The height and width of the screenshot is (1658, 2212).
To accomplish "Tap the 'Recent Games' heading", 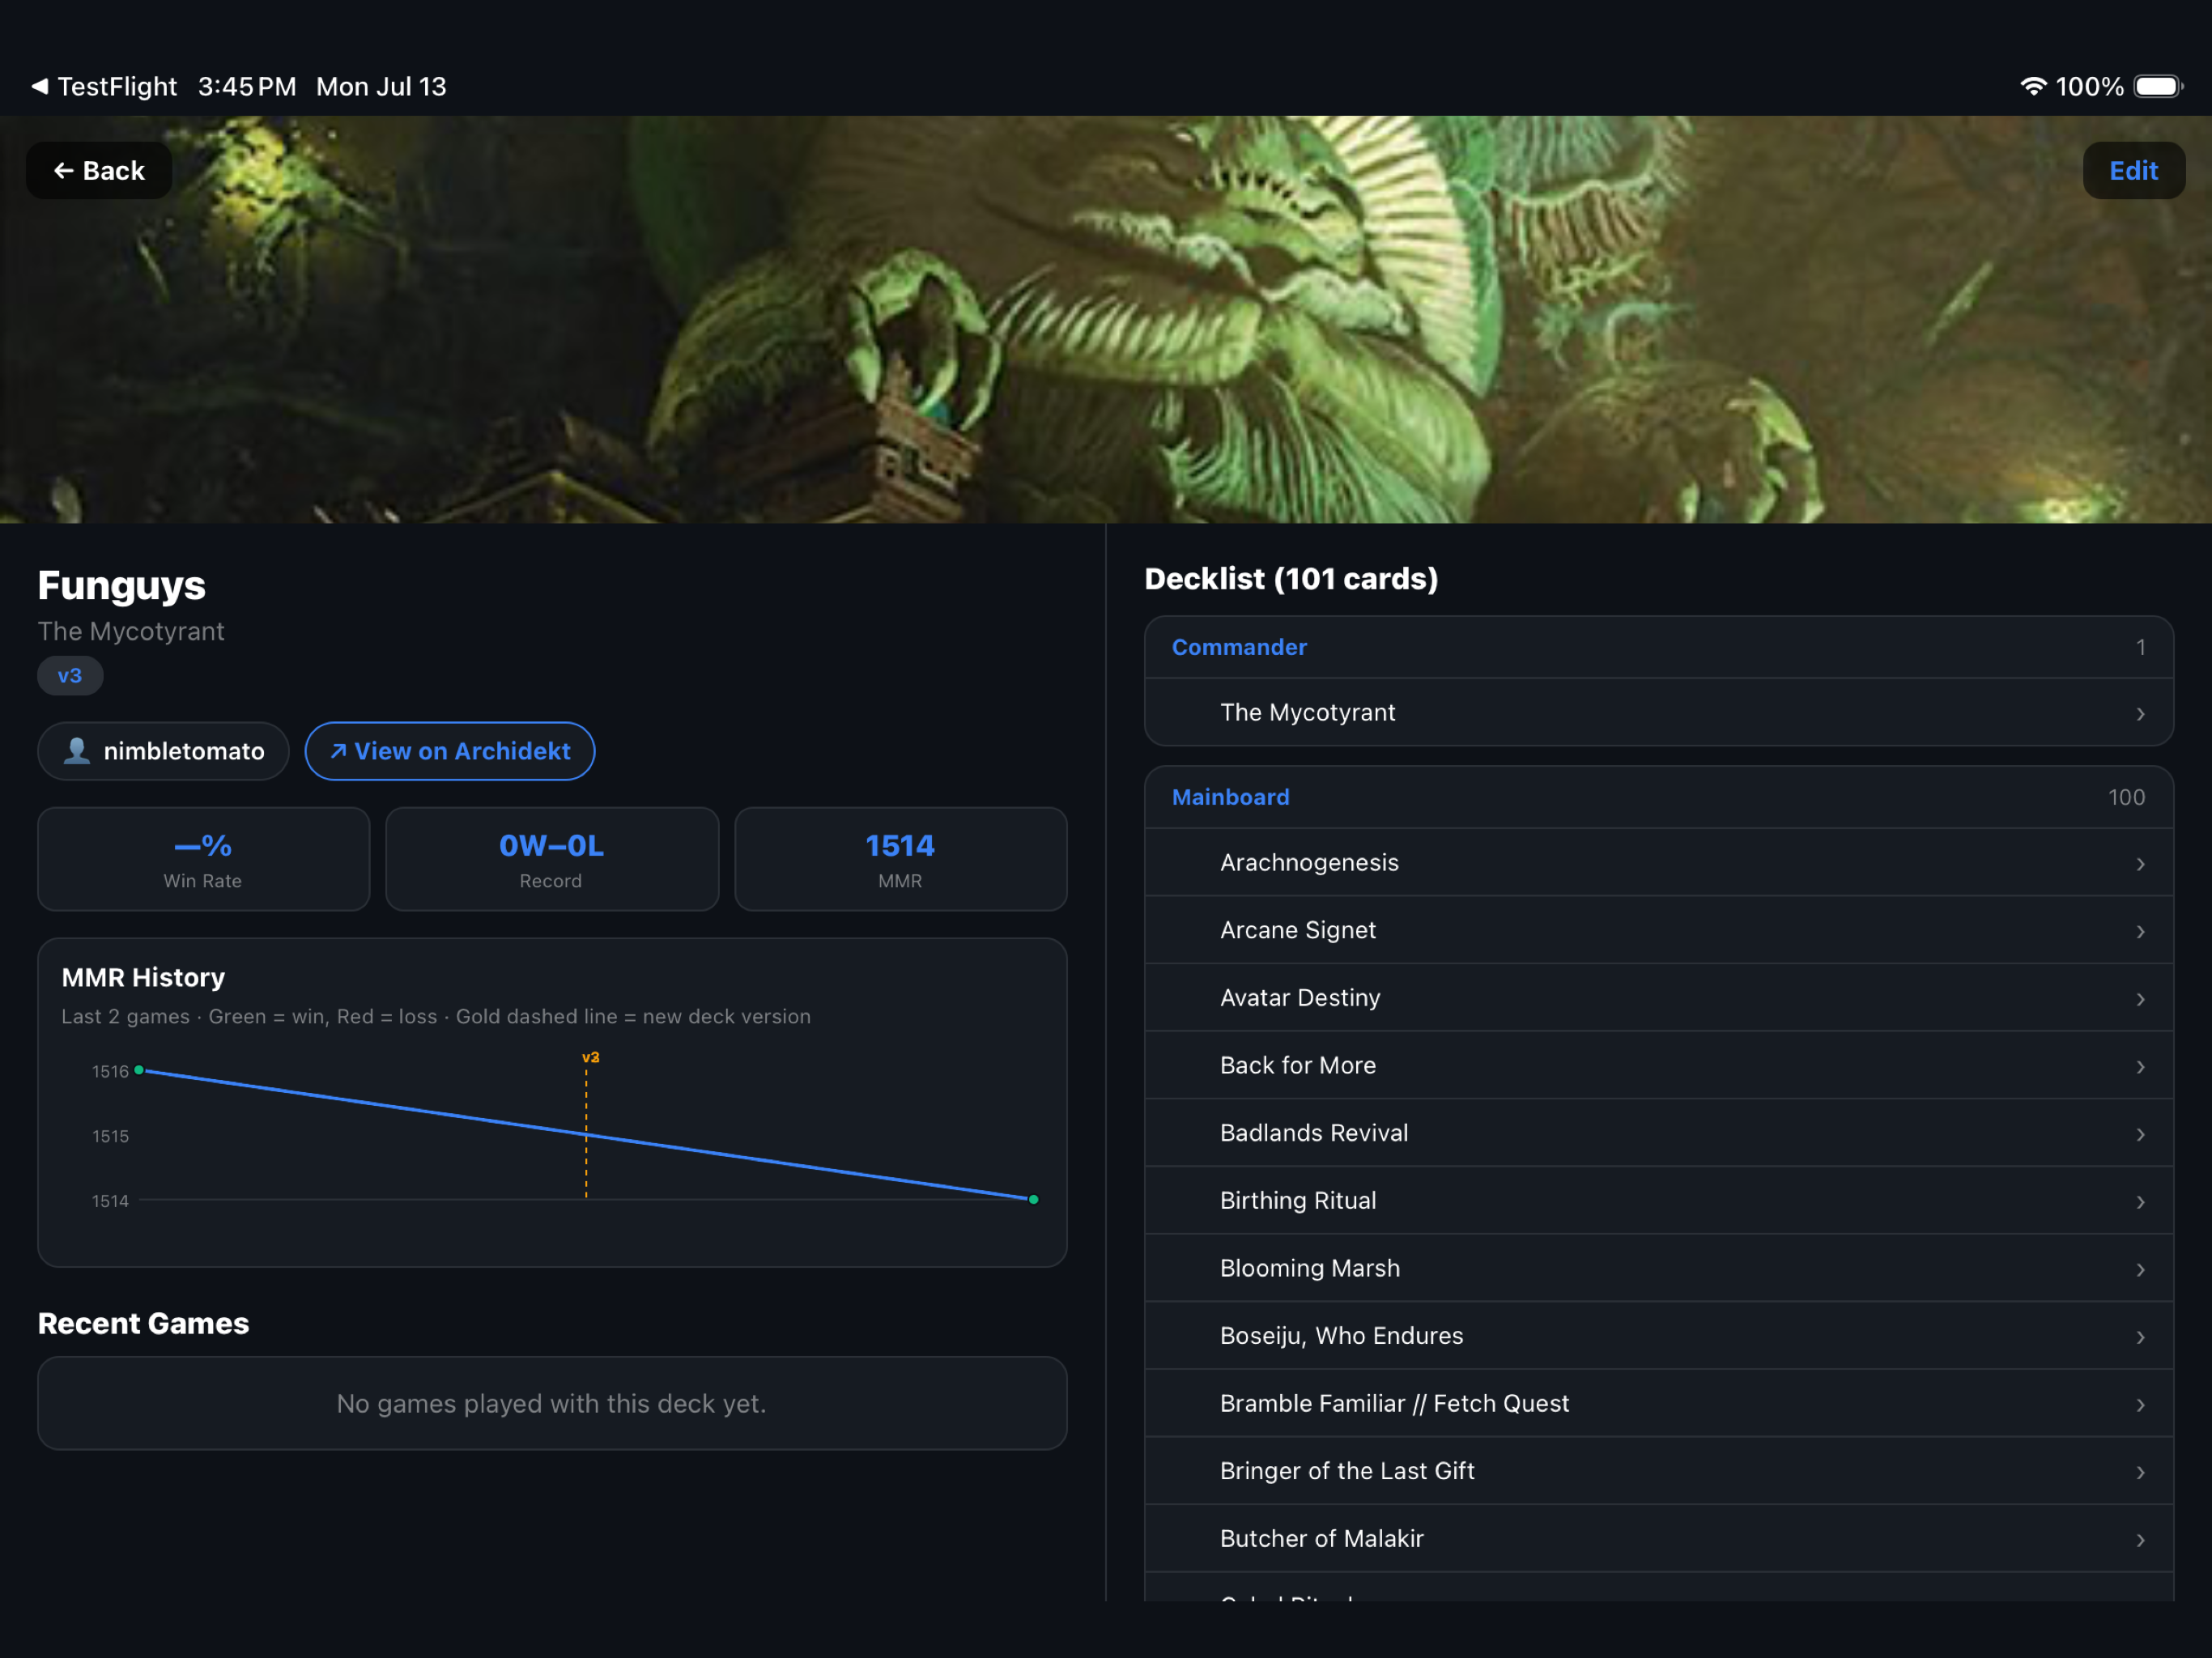I will click(x=143, y=1324).
